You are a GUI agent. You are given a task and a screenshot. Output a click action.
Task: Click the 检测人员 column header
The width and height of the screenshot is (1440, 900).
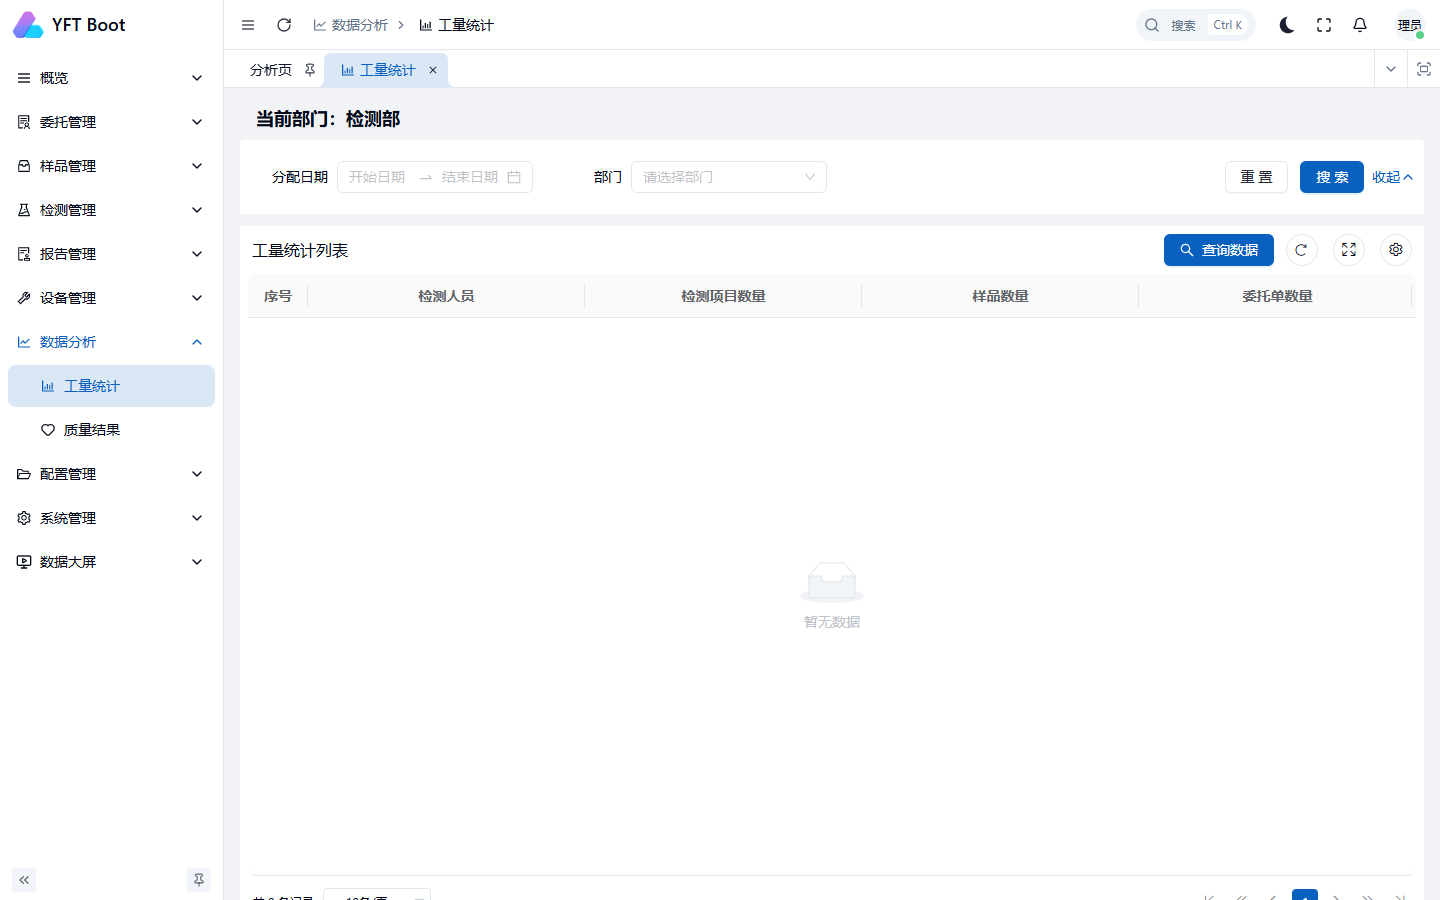point(446,296)
